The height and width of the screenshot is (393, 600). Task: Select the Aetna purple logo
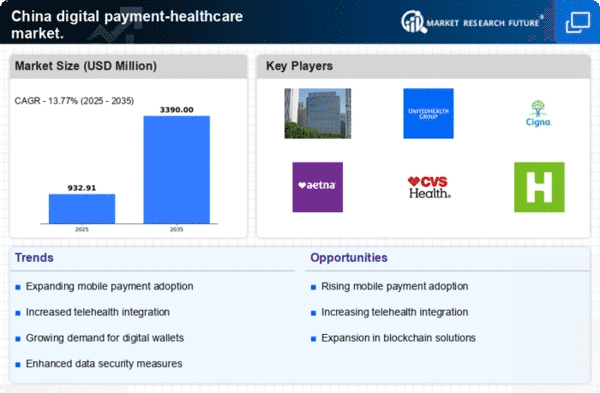(318, 187)
